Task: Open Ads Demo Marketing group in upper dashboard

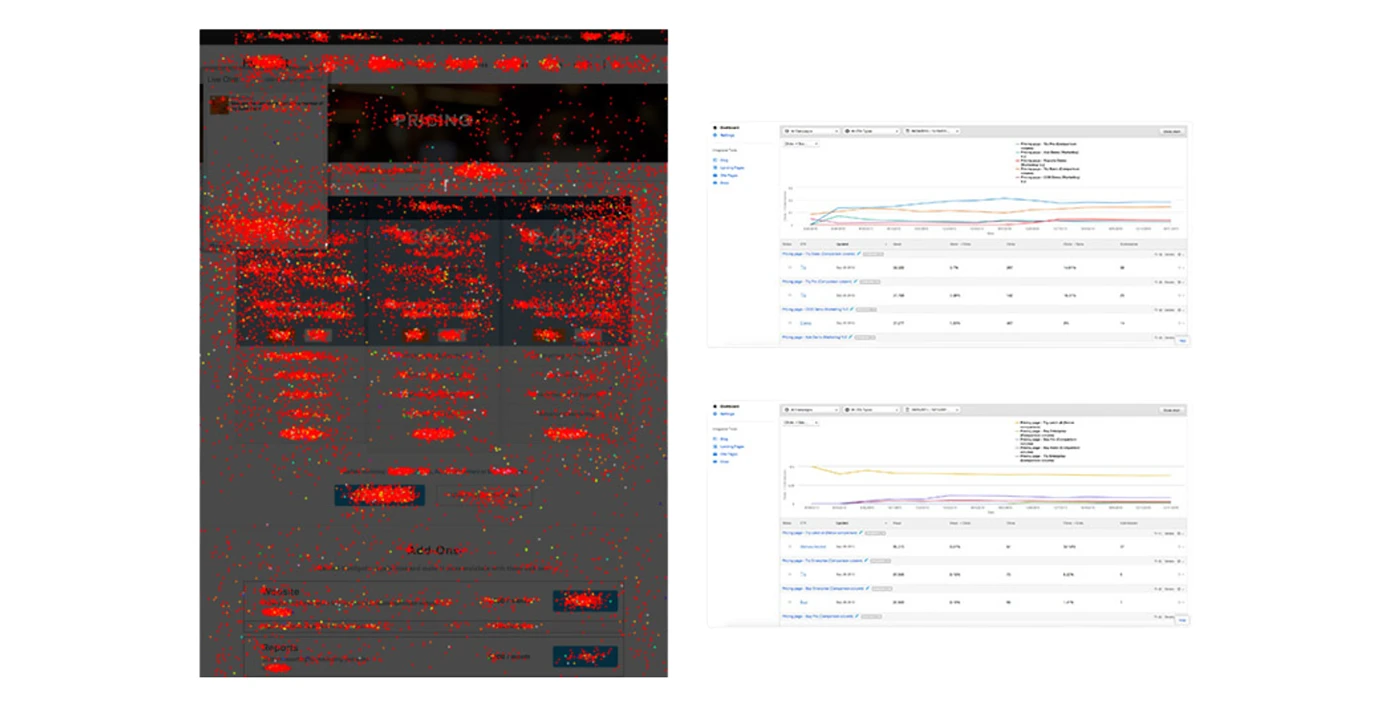Action: (814, 337)
